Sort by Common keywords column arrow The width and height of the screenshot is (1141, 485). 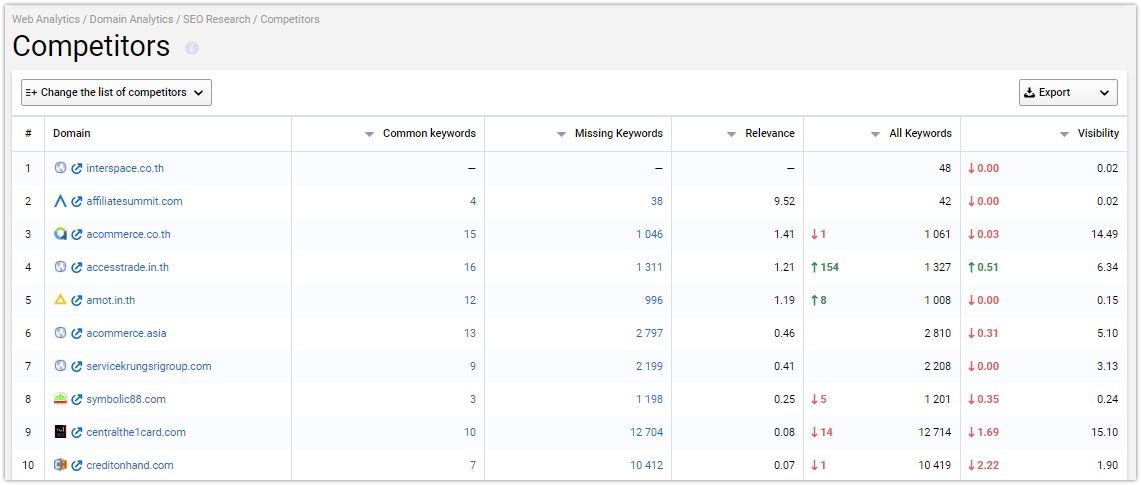pyautogui.click(x=369, y=134)
